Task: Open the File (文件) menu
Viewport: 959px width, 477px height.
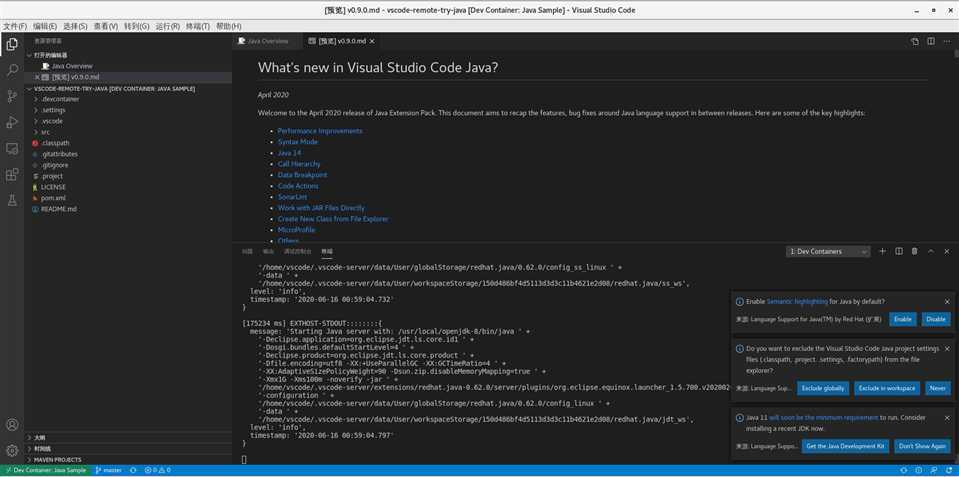Action: [15, 26]
